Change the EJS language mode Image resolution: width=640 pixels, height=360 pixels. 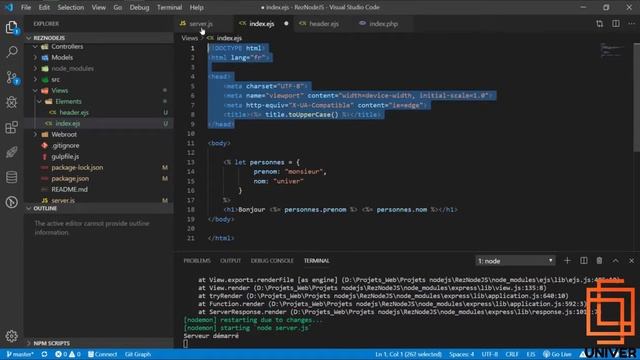point(531,354)
